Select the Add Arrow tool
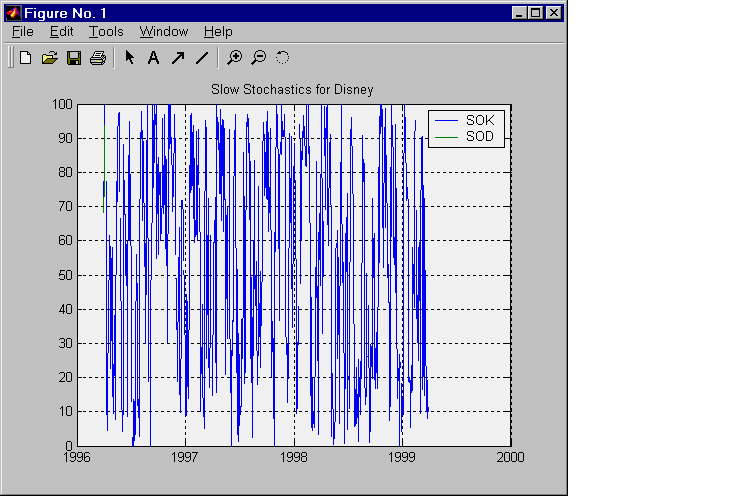This screenshot has height=498, width=740. (x=177, y=58)
